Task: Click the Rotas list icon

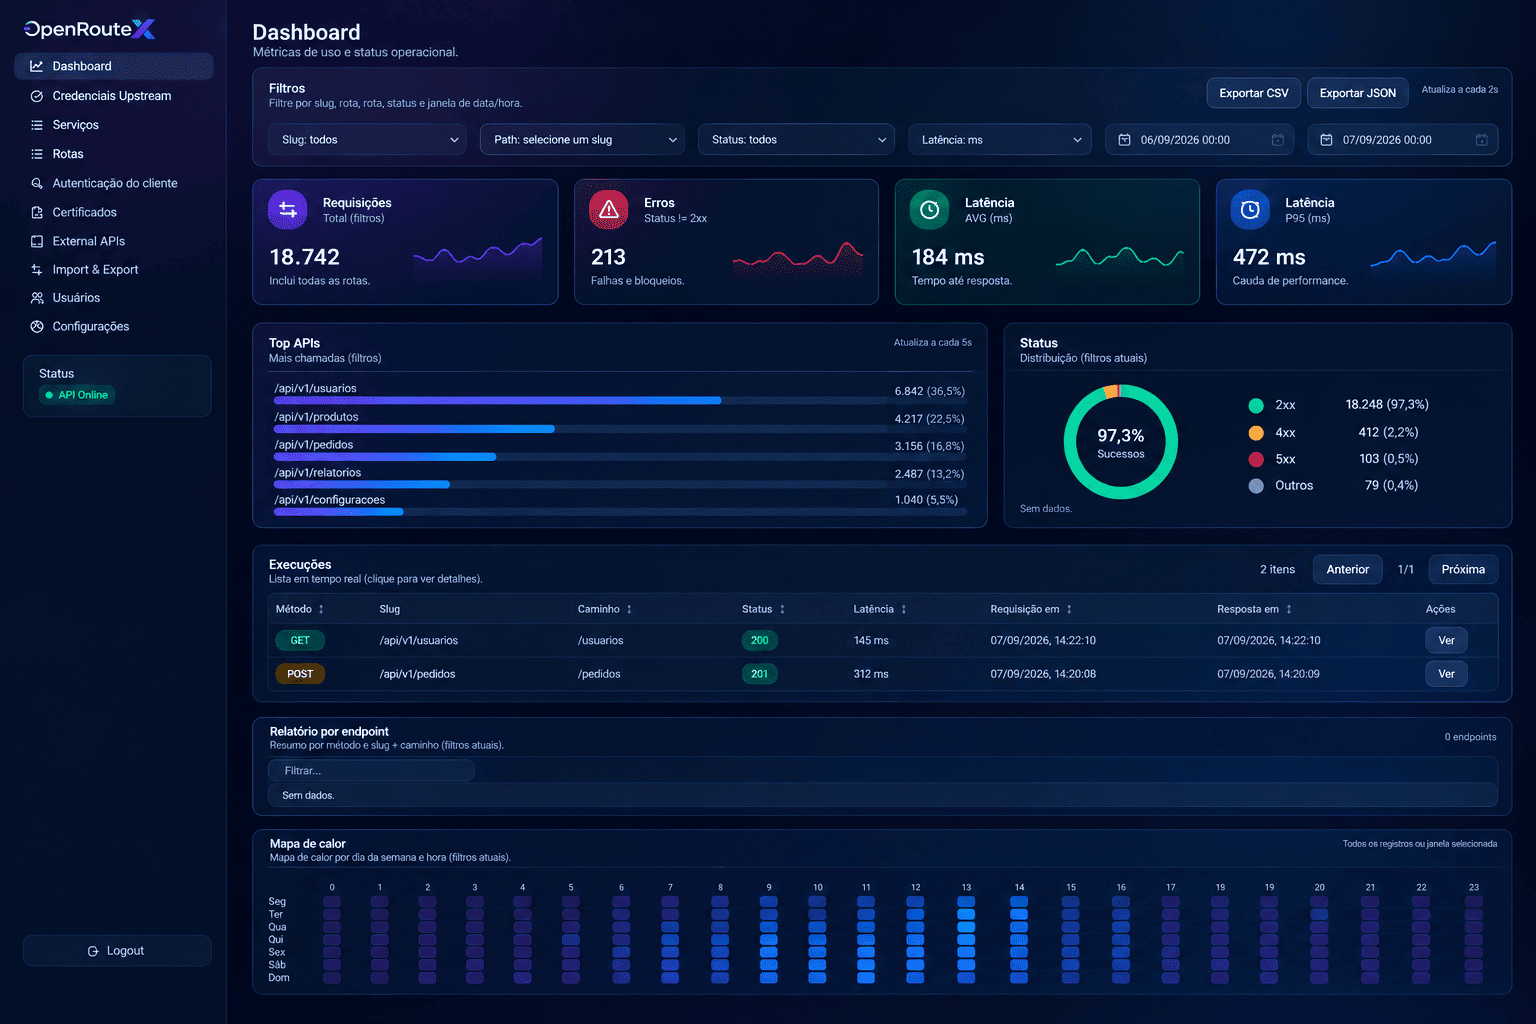Action: (x=37, y=154)
